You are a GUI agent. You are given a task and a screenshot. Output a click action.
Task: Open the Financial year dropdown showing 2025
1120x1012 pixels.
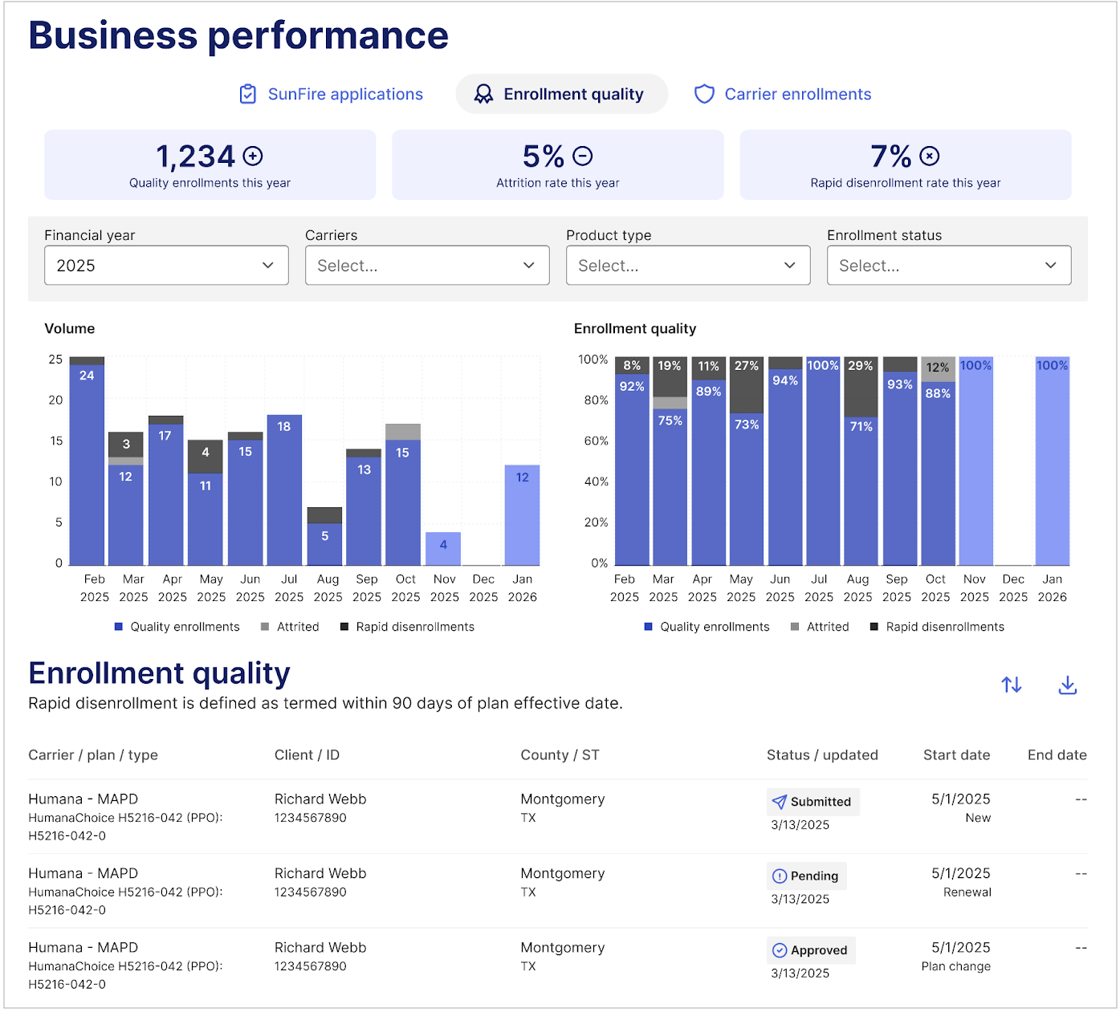[x=166, y=265]
